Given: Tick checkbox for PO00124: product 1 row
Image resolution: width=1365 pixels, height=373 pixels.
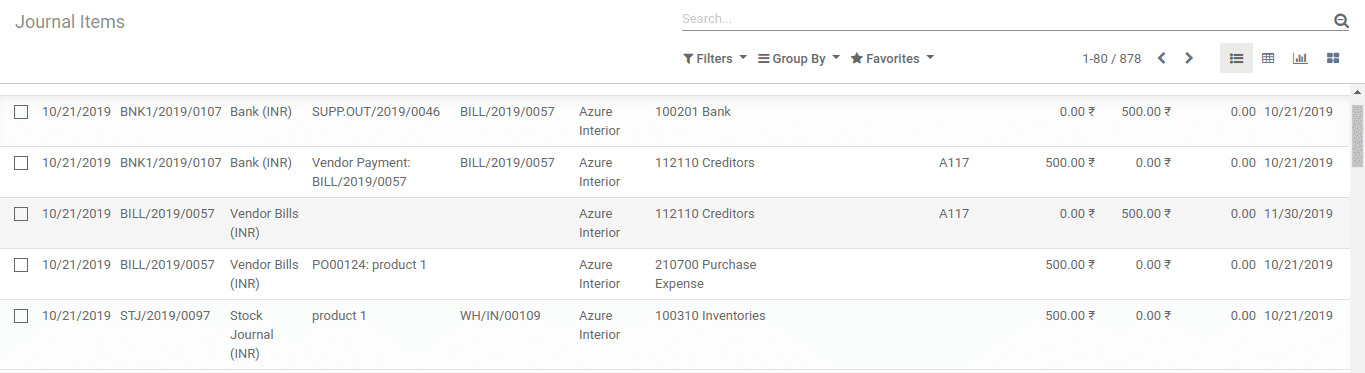Looking at the screenshot, I should pos(21,265).
